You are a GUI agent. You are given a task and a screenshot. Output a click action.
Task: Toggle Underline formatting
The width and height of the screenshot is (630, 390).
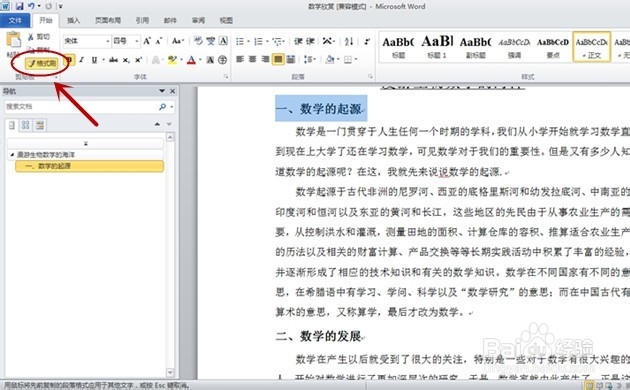94,60
